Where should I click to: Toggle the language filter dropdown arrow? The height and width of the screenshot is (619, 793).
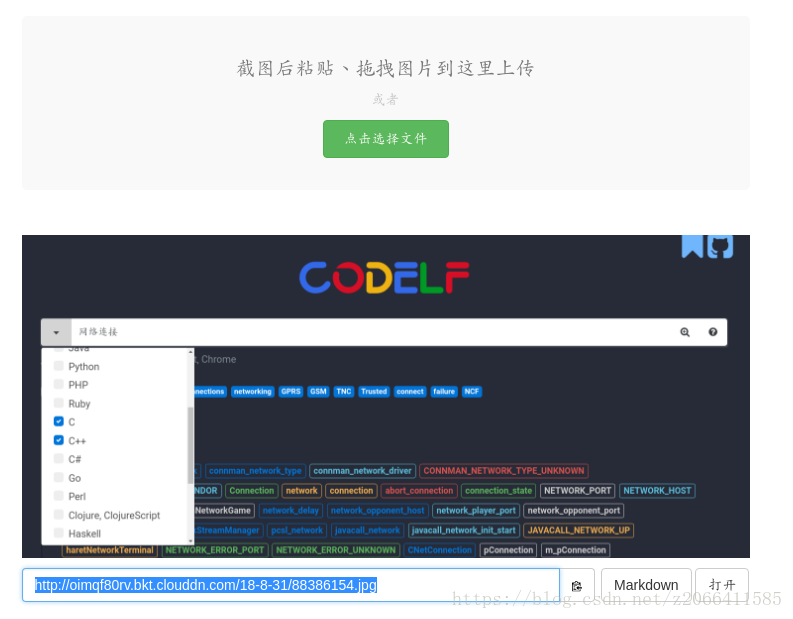tap(56, 332)
